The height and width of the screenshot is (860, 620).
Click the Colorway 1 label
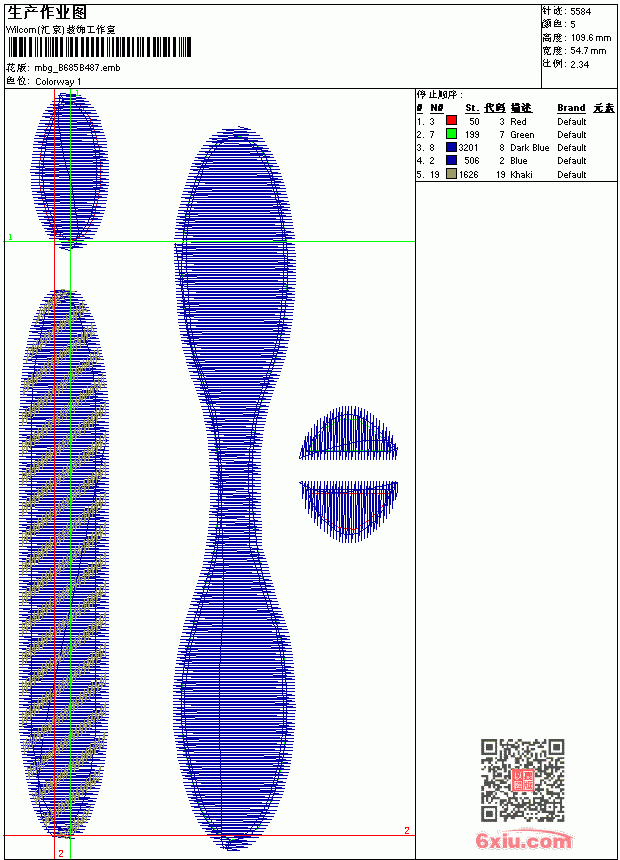[x=58, y=82]
